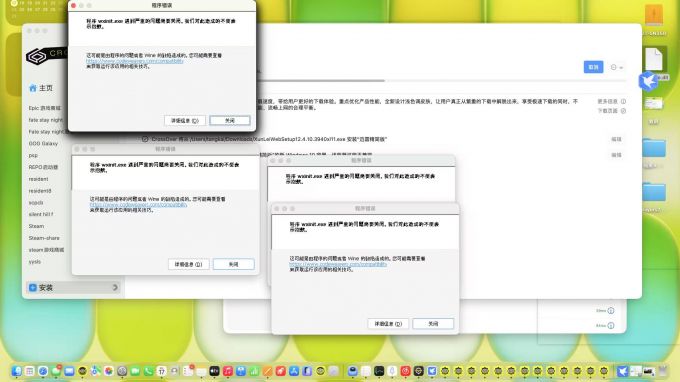The image size is (680, 382).
Task: Open Messages from the dock
Action: coord(56,371)
